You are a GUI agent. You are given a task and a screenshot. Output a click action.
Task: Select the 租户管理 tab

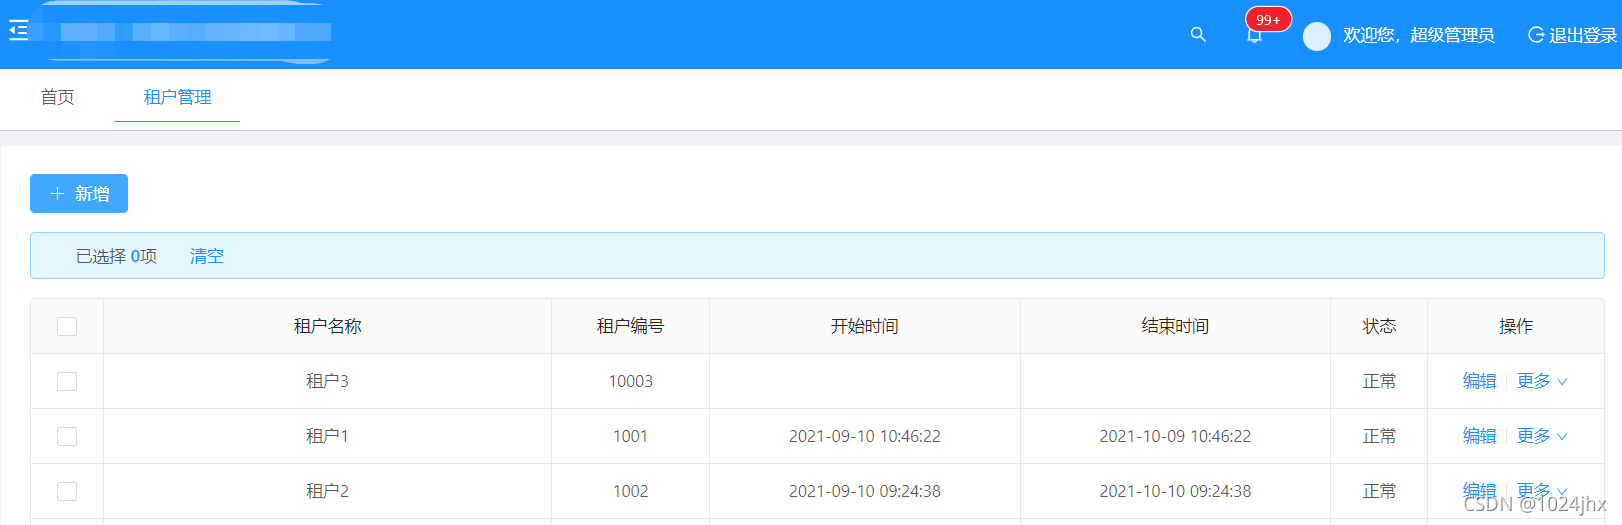point(177,97)
